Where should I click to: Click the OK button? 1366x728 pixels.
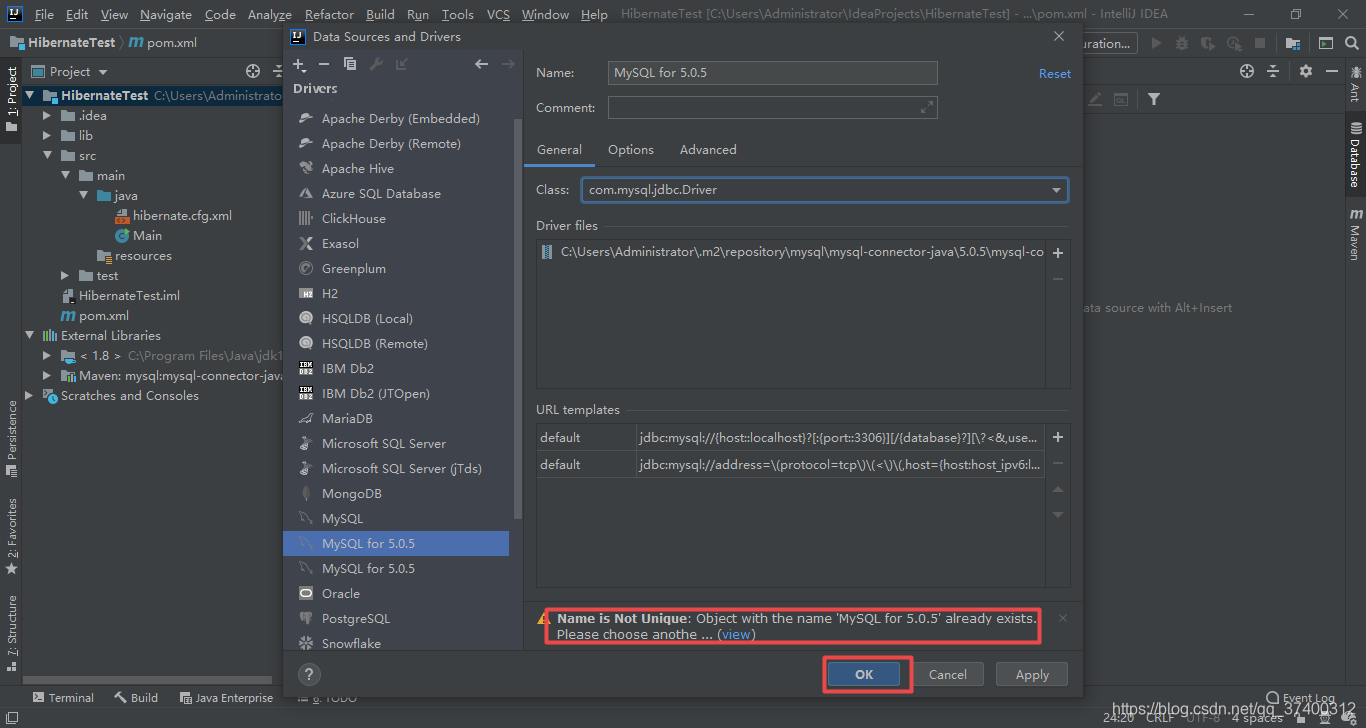[x=864, y=674]
